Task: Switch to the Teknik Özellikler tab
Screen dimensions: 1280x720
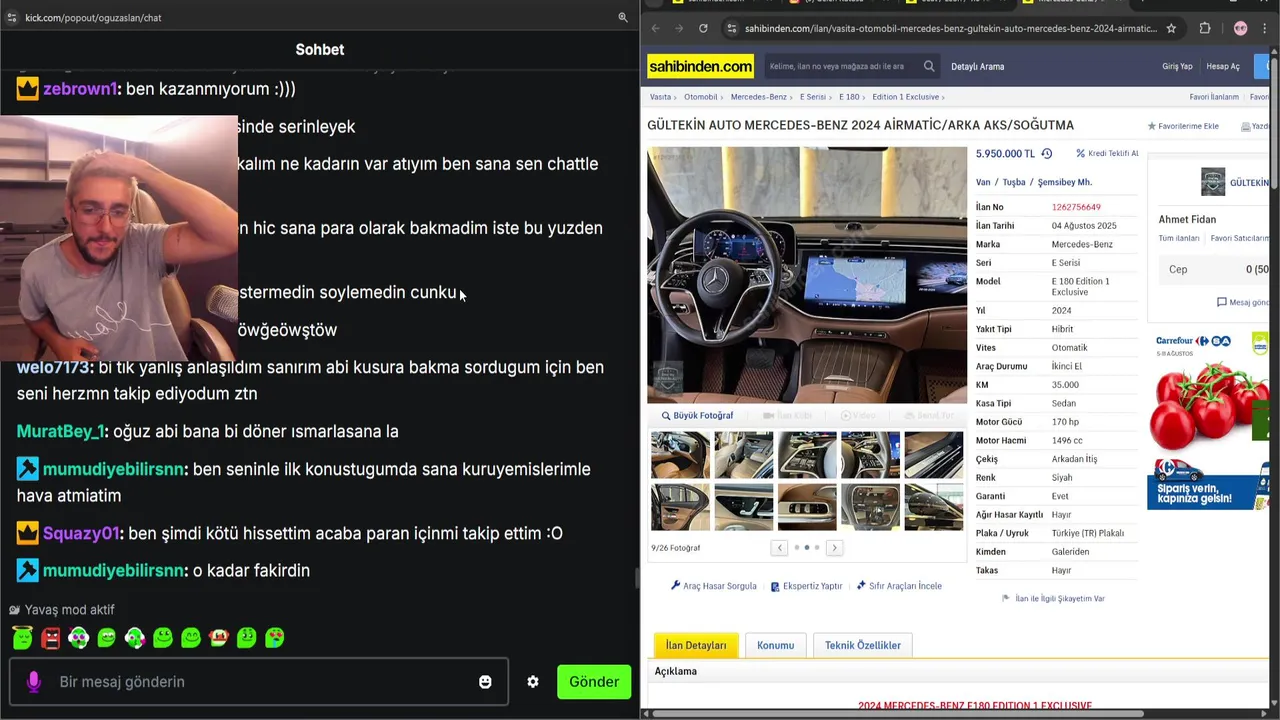Action: click(x=863, y=645)
